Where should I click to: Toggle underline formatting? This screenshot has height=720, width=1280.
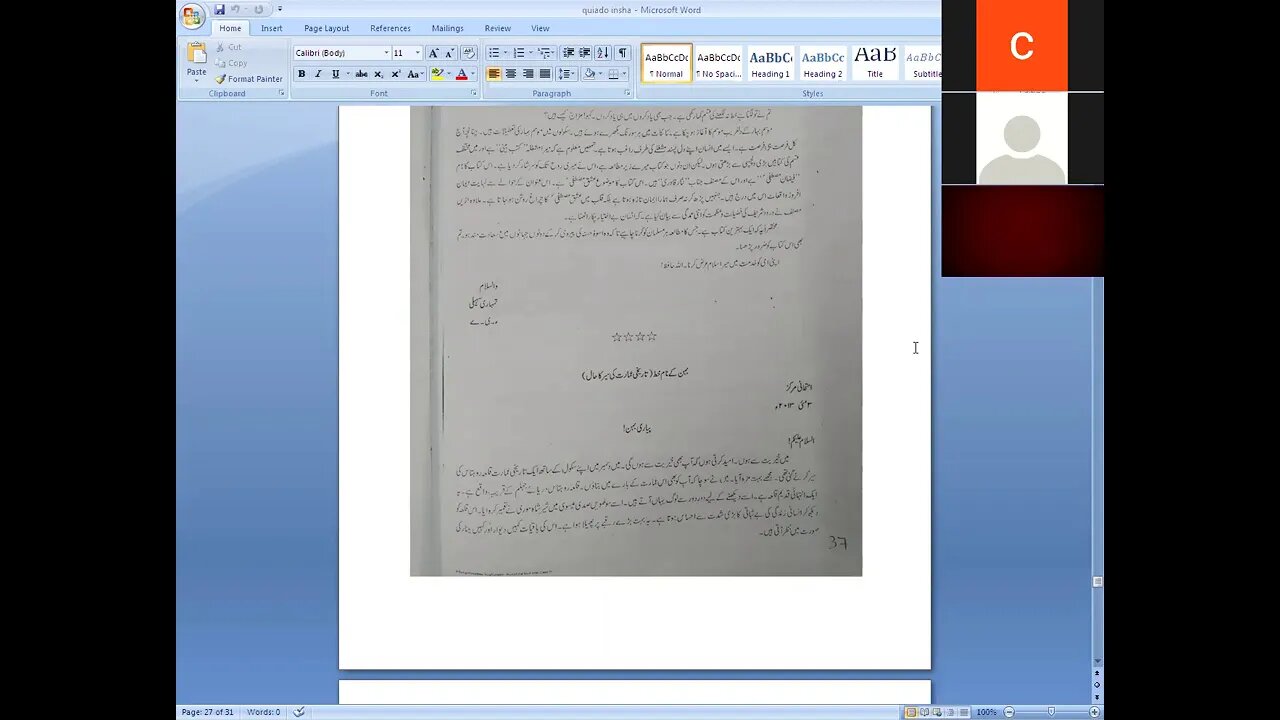tap(335, 74)
